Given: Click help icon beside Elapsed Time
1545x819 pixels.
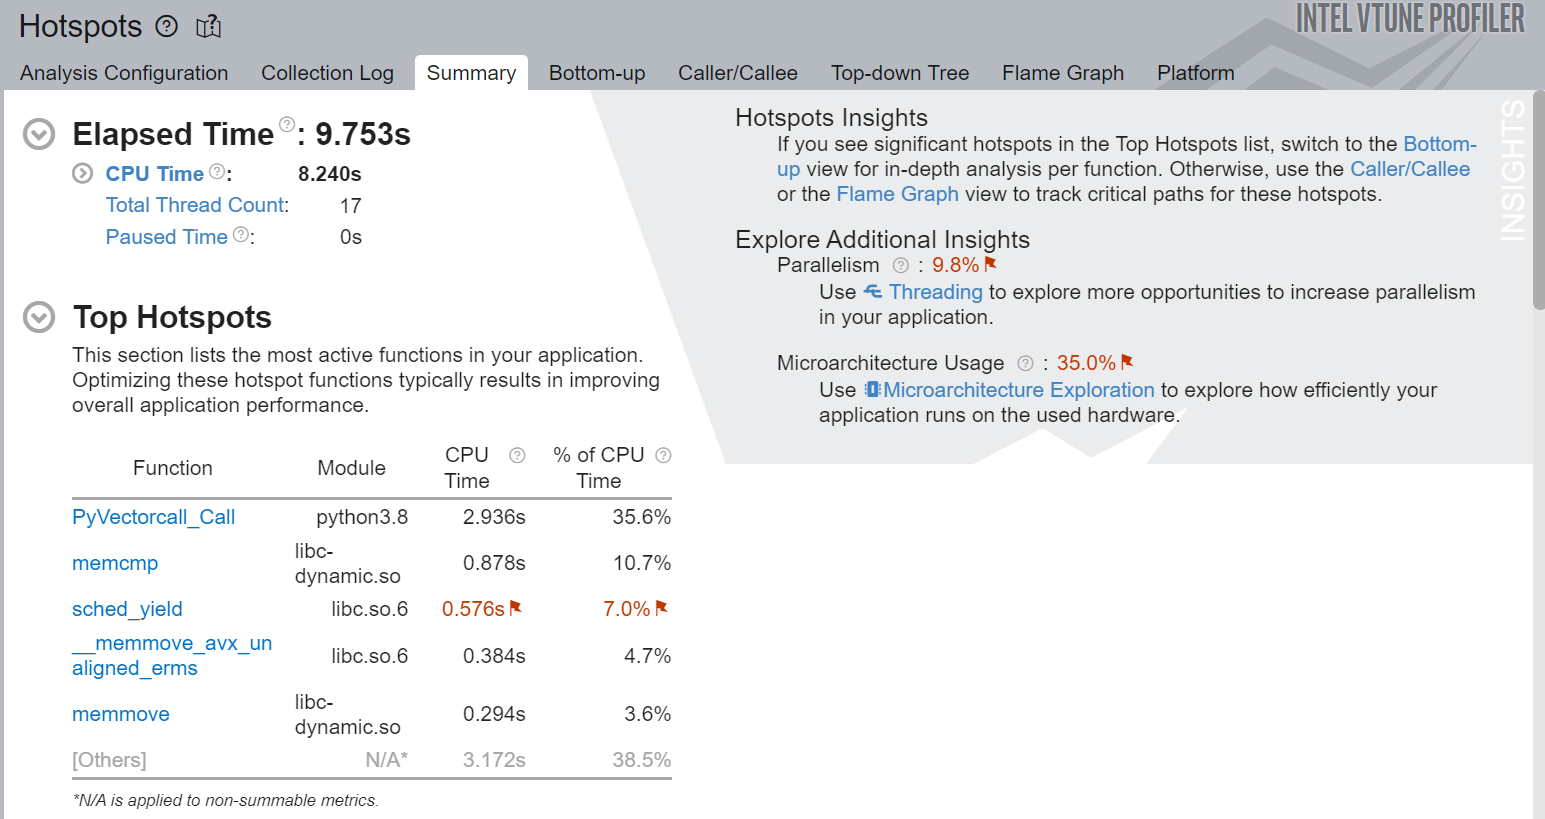Looking at the screenshot, I should (x=287, y=124).
